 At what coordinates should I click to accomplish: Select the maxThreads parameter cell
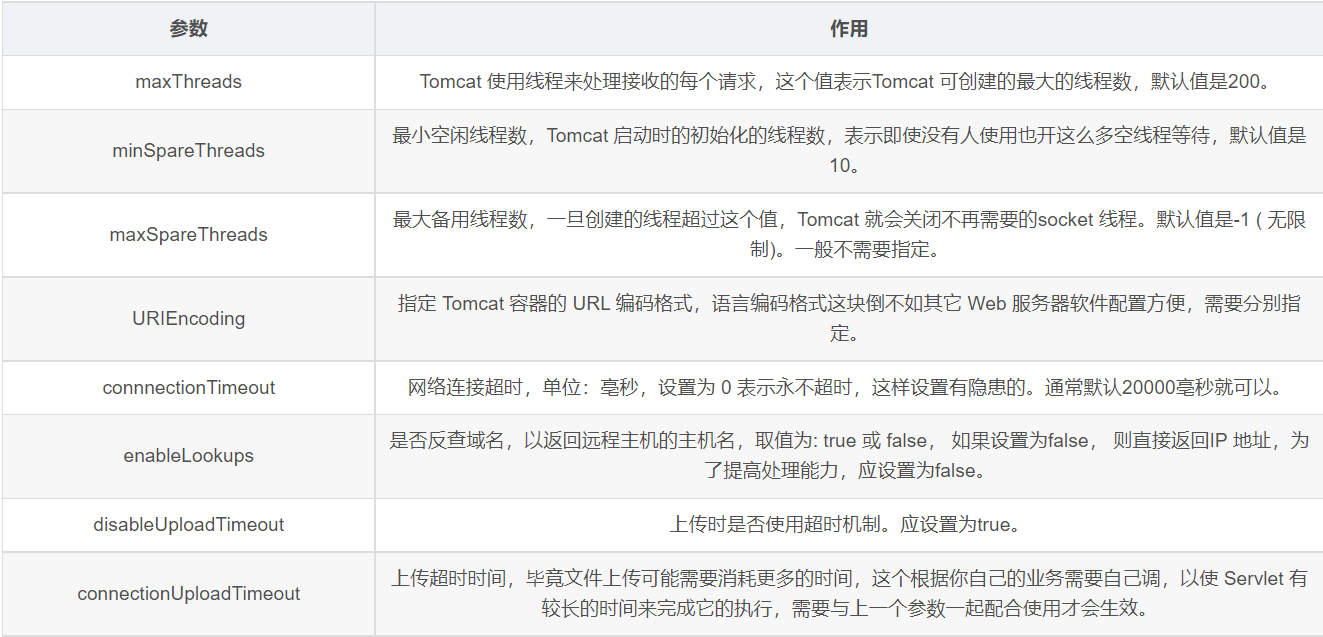pos(188,82)
